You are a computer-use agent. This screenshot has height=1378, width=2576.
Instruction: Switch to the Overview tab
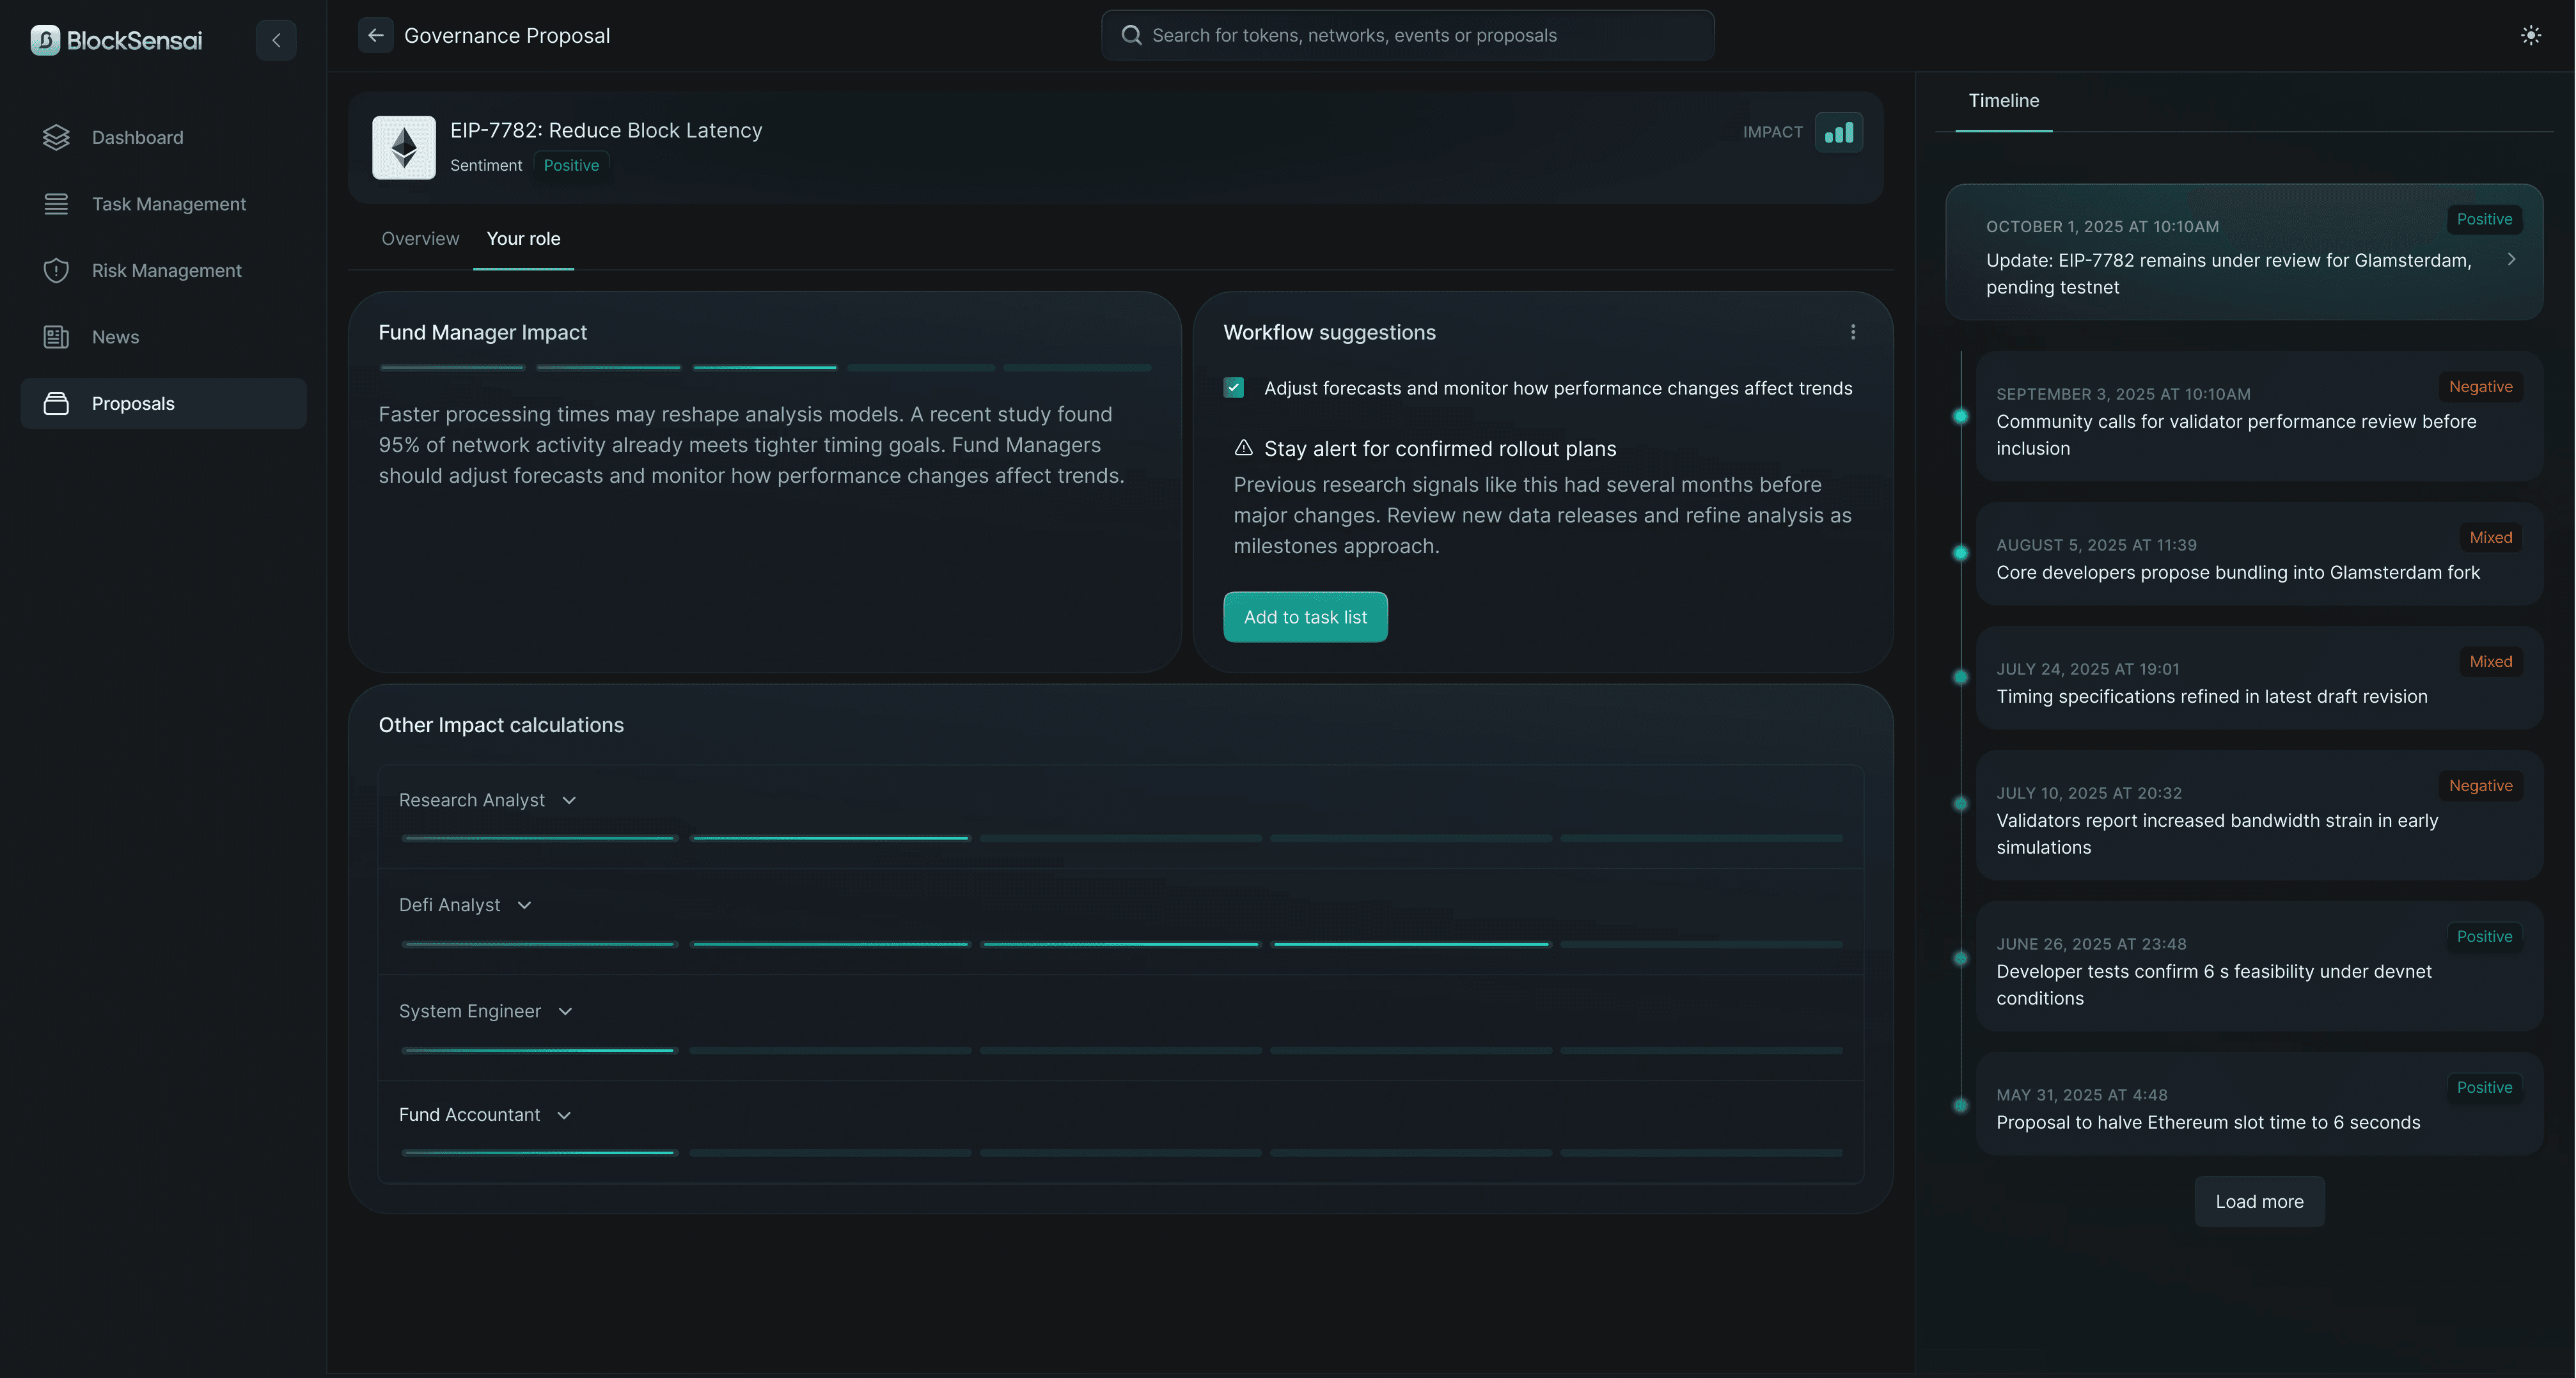pyautogui.click(x=420, y=238)
